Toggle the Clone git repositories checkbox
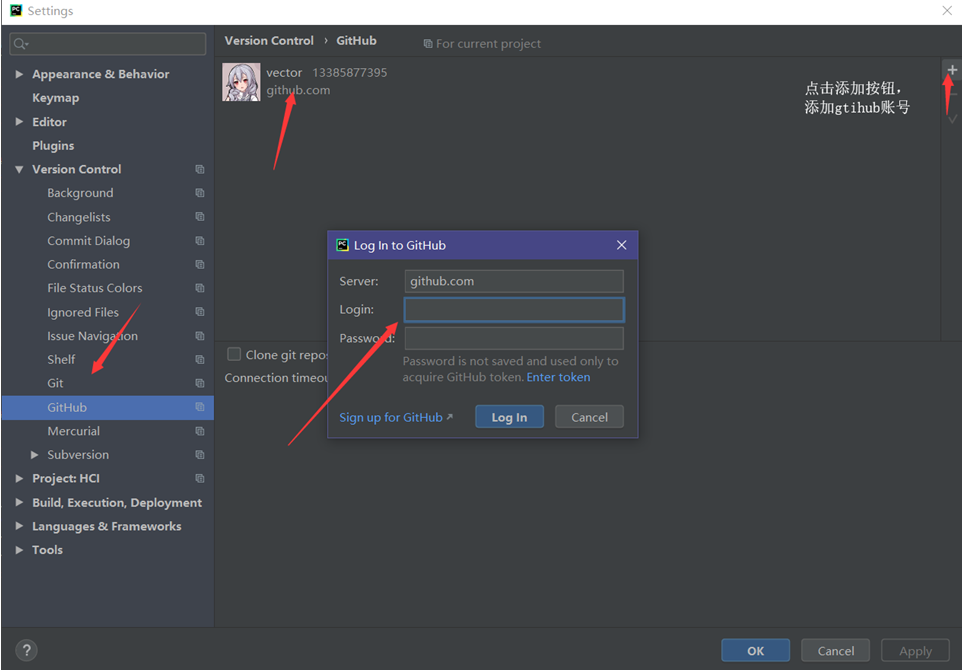 coord(234,354)
